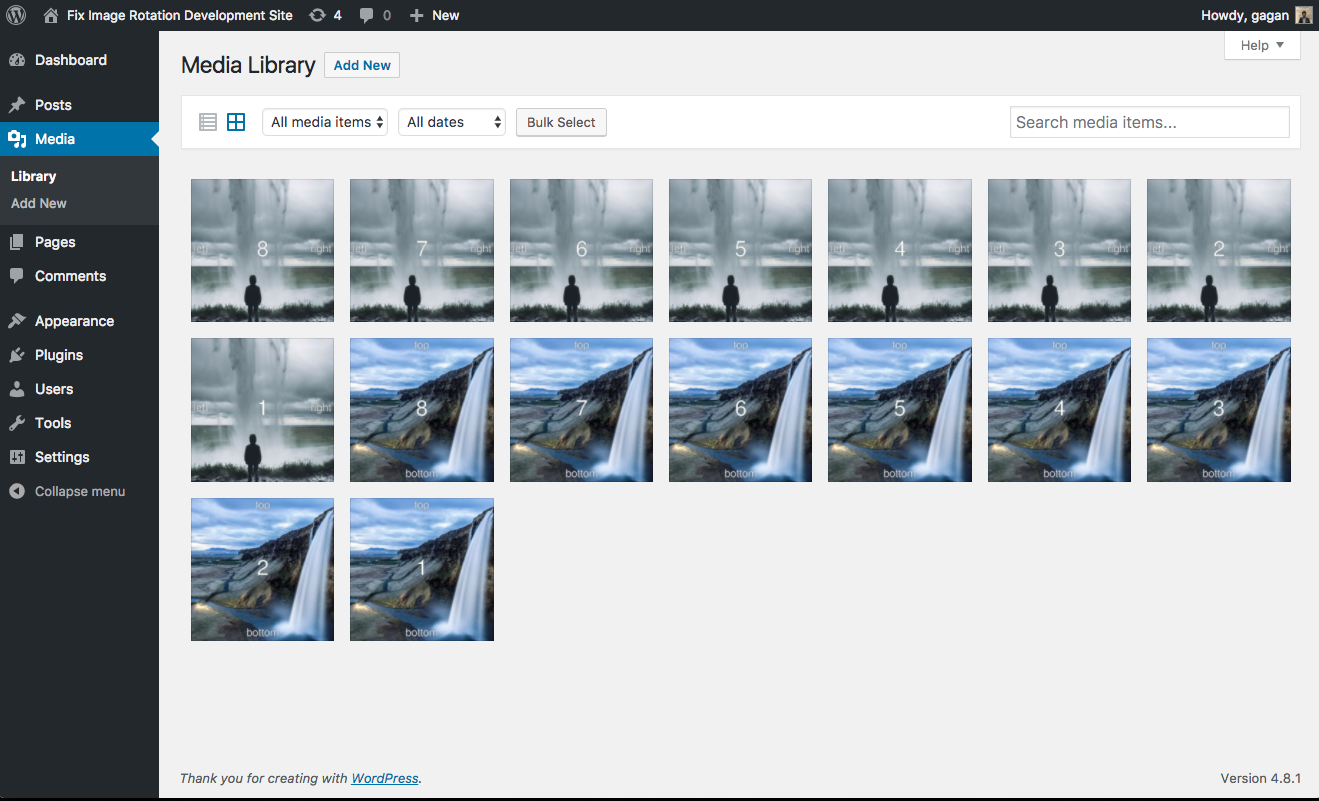Click the plus icon next to New
Image resolution: width=1319 pixels, height=801 pixels.
pos(417,15)
